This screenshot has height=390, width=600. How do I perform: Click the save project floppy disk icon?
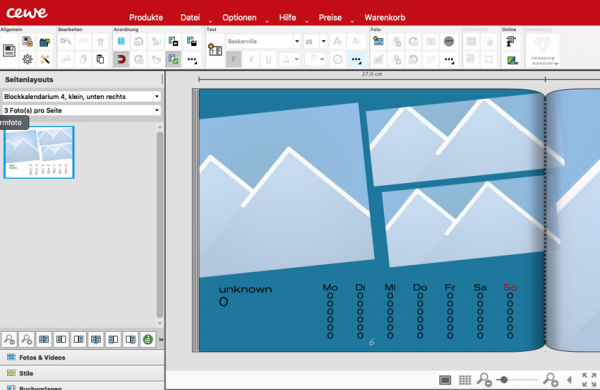[9, 50]
